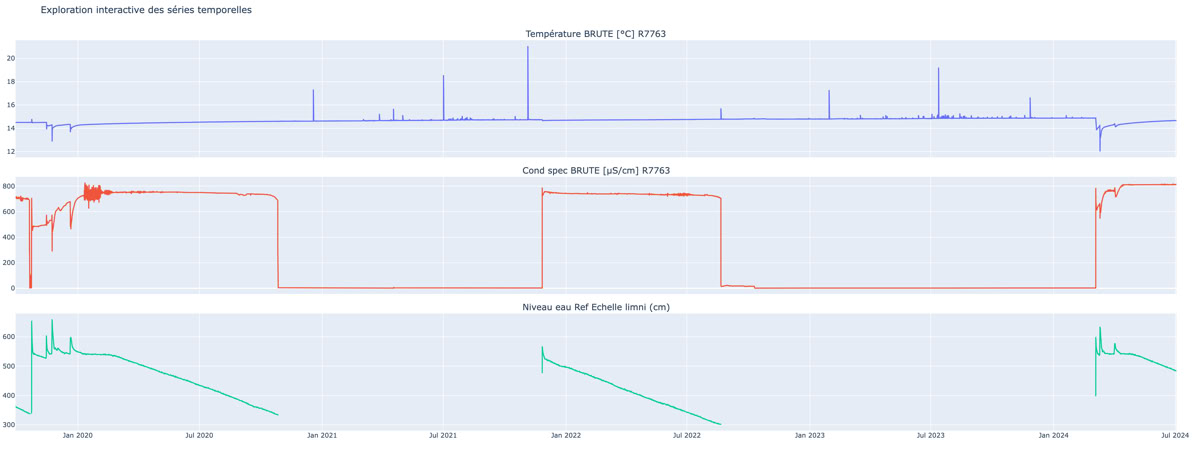Click the 'Jul 2021' x-axis label
This screenshot has height=454, width=1198.
443,436
